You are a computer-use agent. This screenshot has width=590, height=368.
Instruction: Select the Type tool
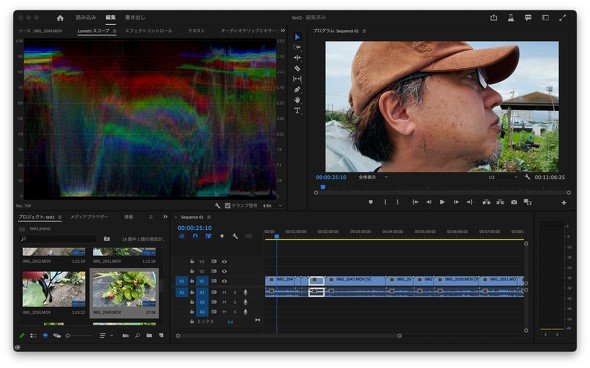pyautogui.click(x=297, y=111)
